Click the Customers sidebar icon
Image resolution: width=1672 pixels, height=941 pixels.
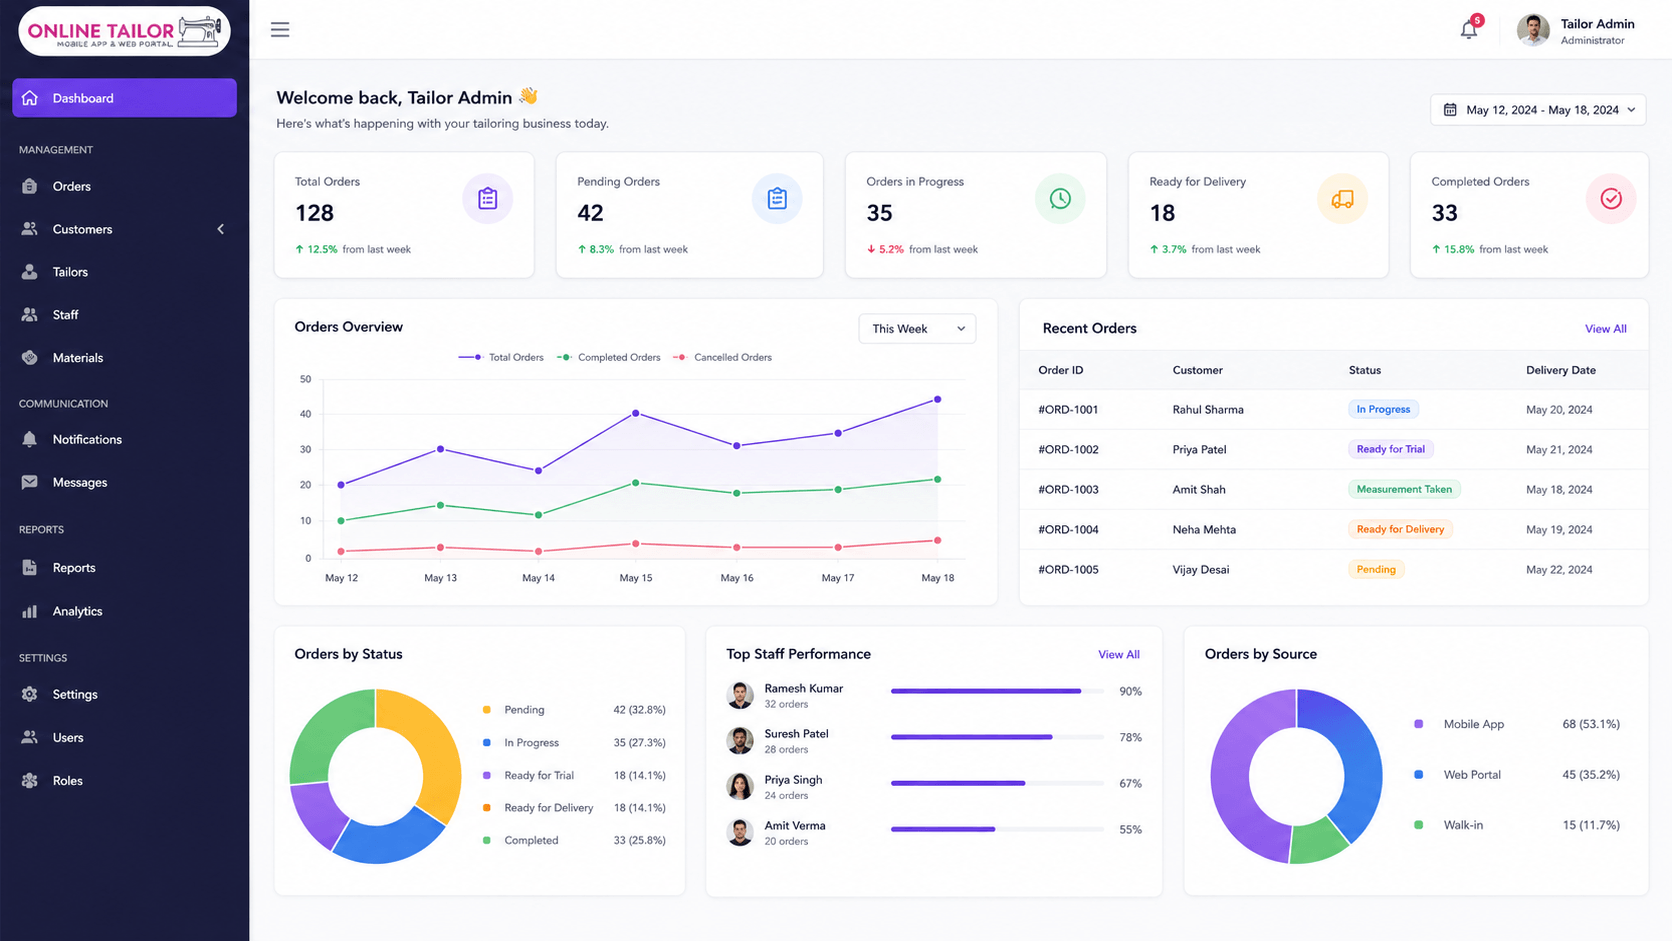click(x=30, y=229)
